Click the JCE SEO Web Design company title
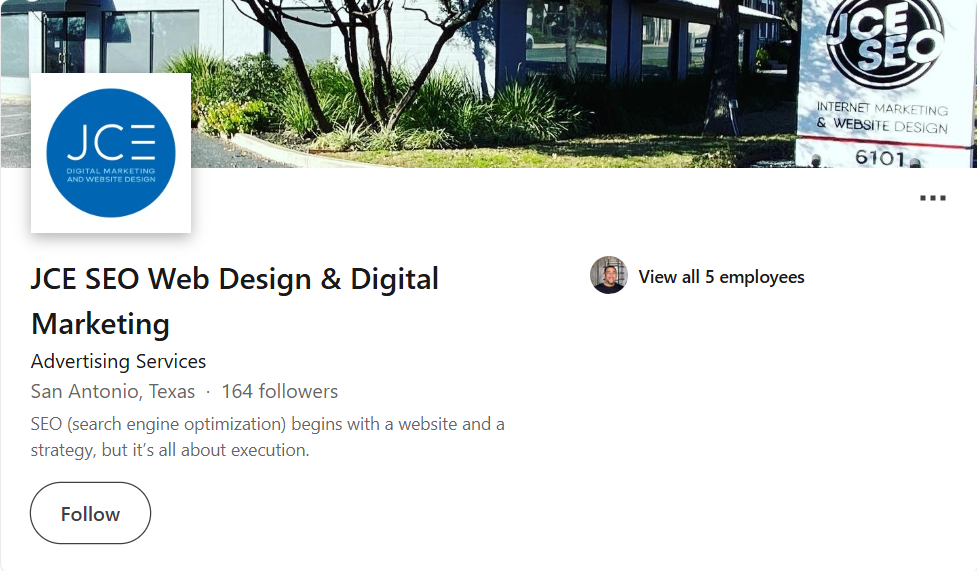 point(234,279)
